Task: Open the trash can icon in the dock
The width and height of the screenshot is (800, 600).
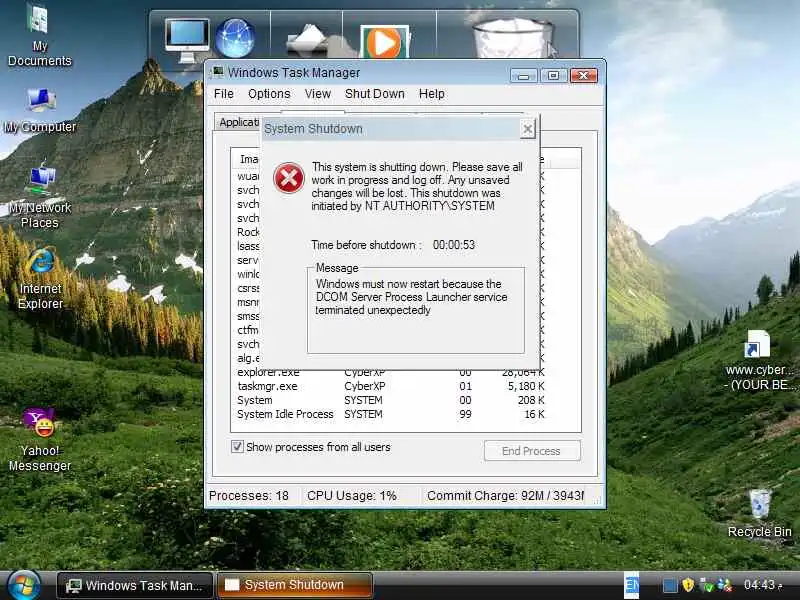Action: pyautogui.click(x=513, y=38)
